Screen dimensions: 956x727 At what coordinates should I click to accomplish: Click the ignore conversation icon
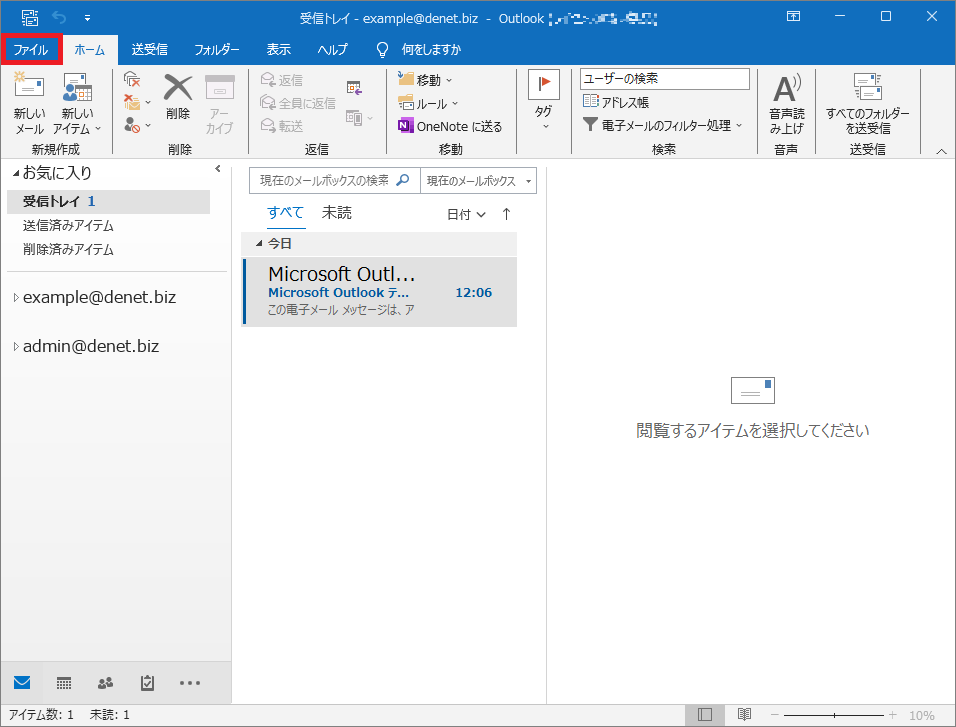[x=132, y=79]
